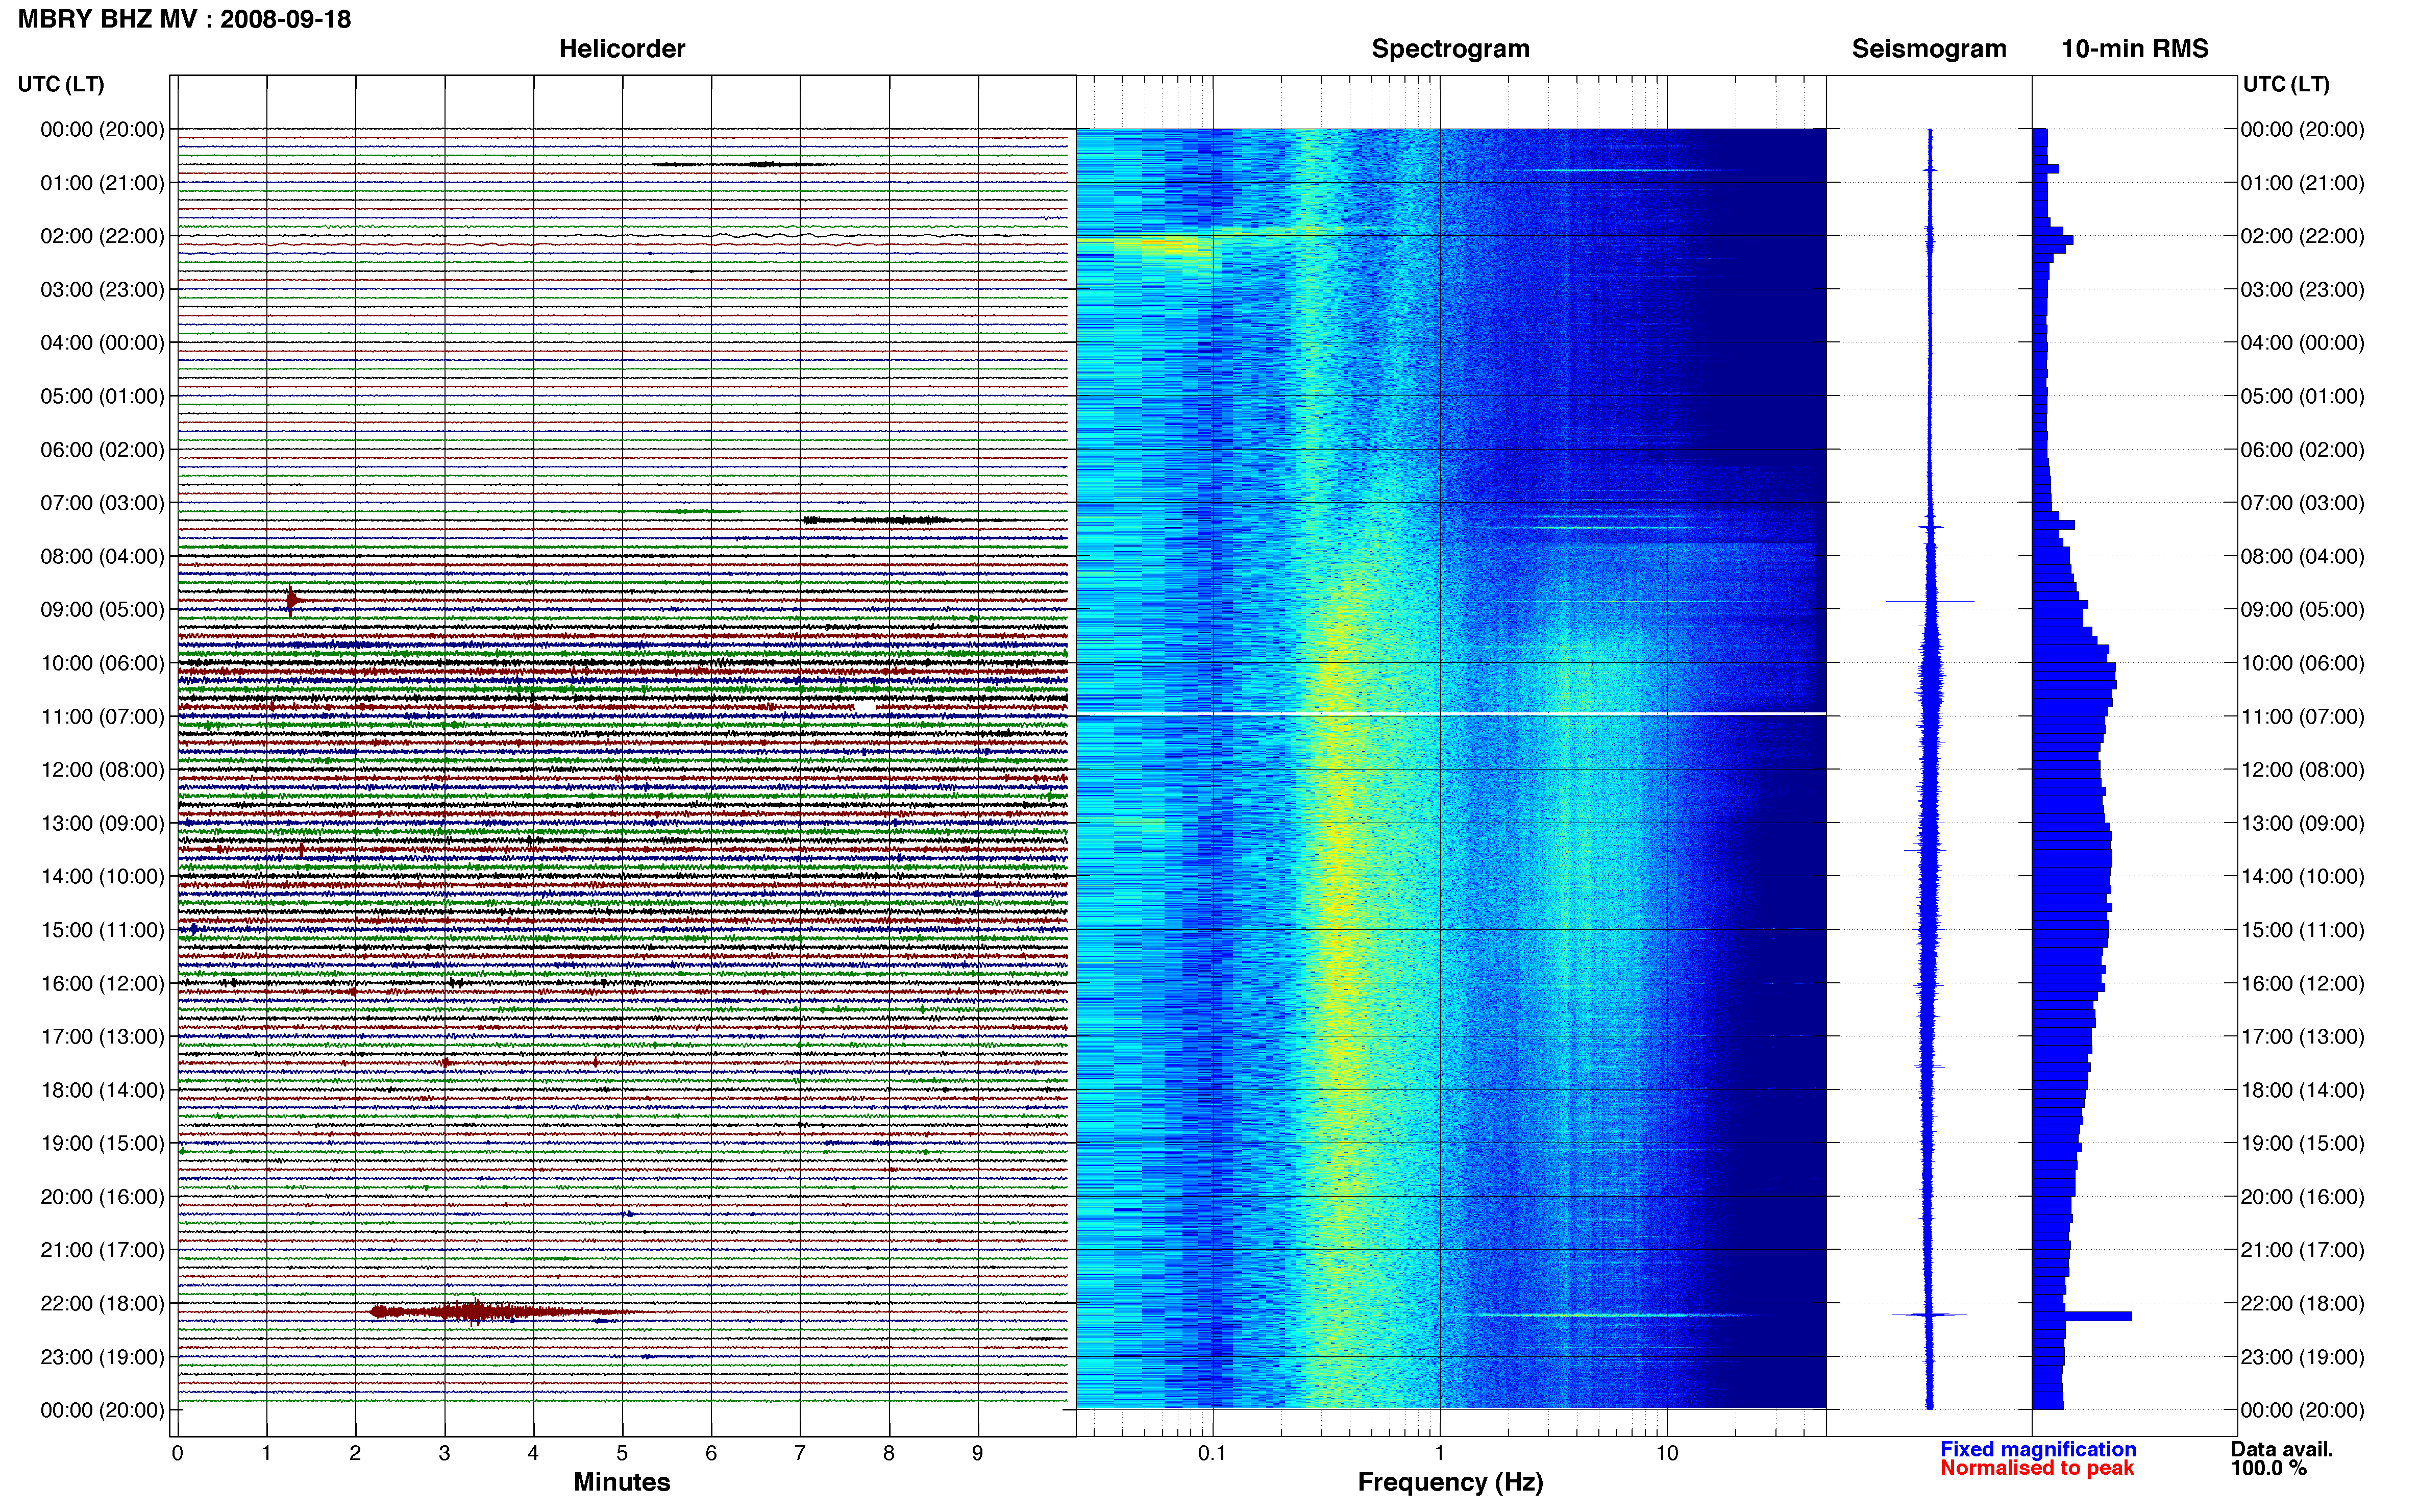Screen dimensions: 2419x1512
Task: Click left time label '10:00 (06:00)'
Action: pyautogui.click(x=102, y=663)
